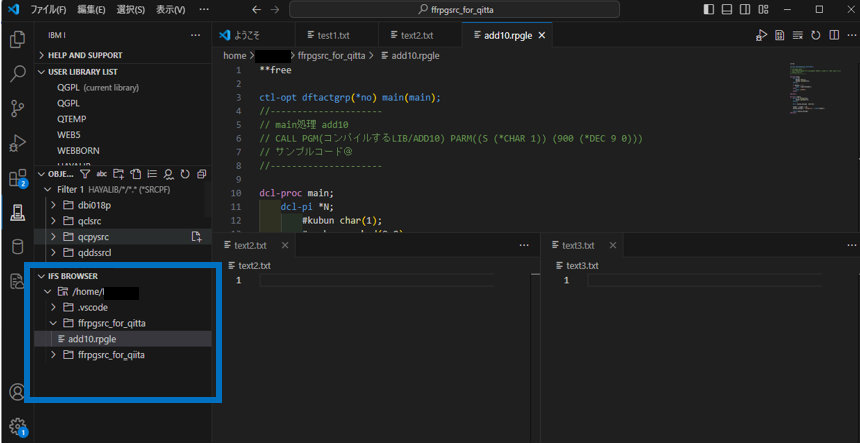Open the 選択(S) menu
860x444 pixels.
coord(131,9)
